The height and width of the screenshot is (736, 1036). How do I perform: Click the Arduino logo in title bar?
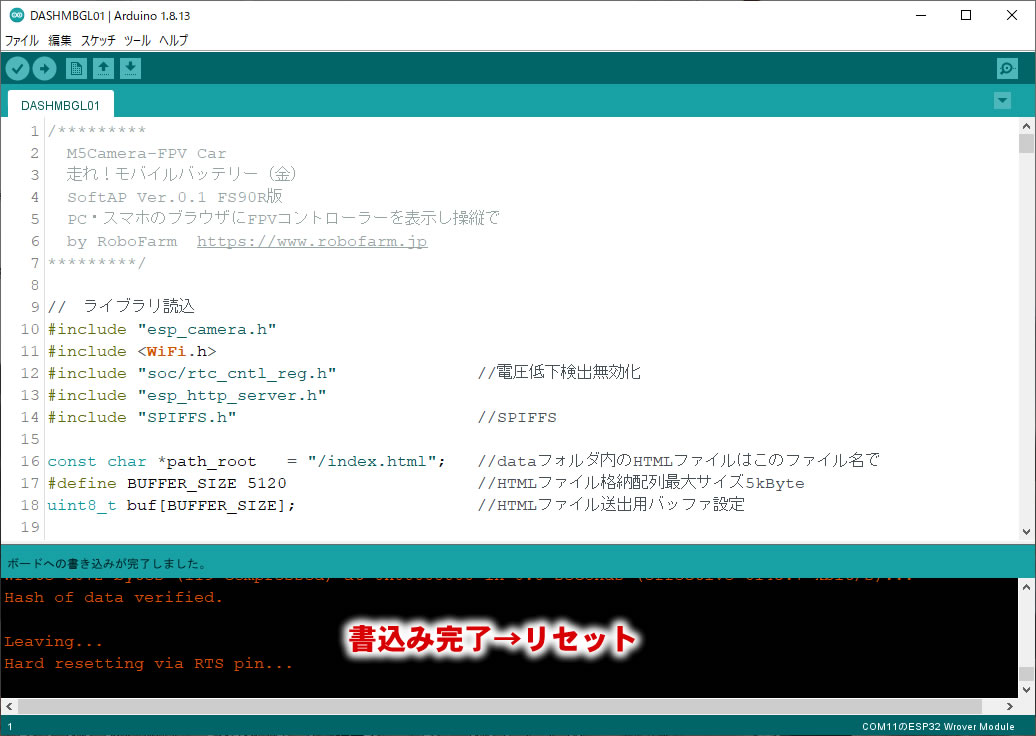[16, 15]
